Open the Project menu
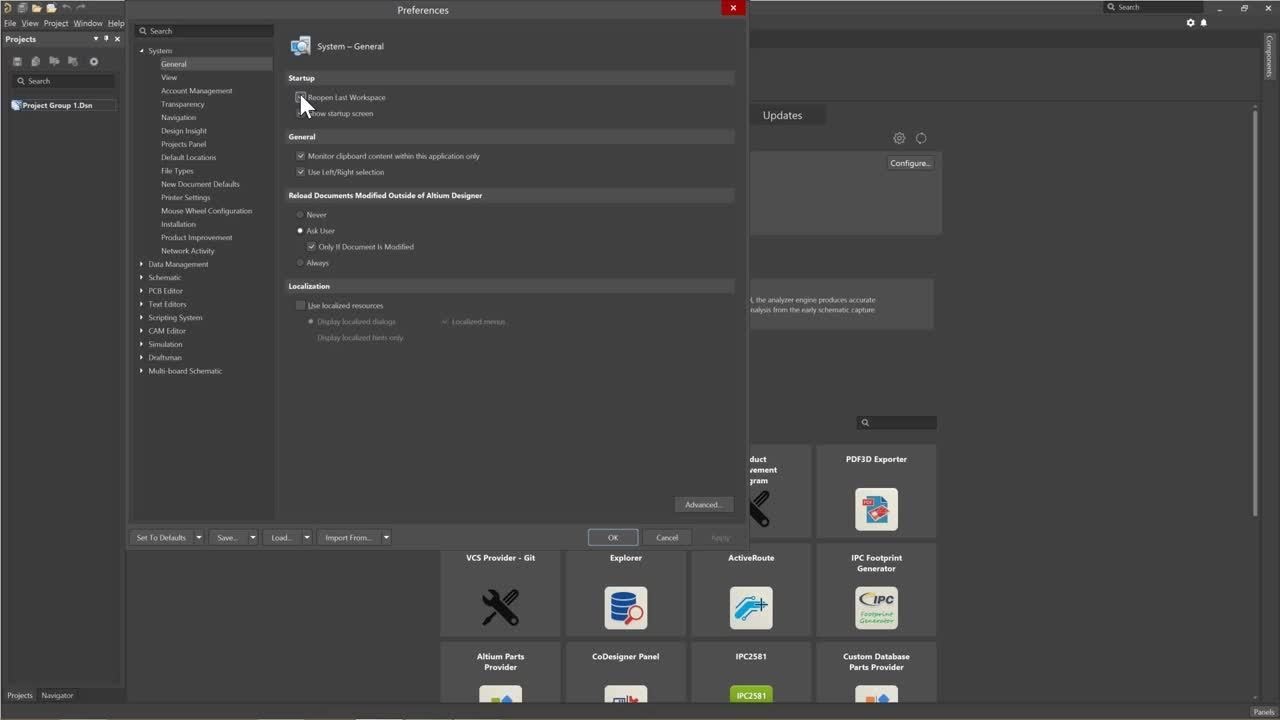1280x720 pixels. tap(56, 23)
